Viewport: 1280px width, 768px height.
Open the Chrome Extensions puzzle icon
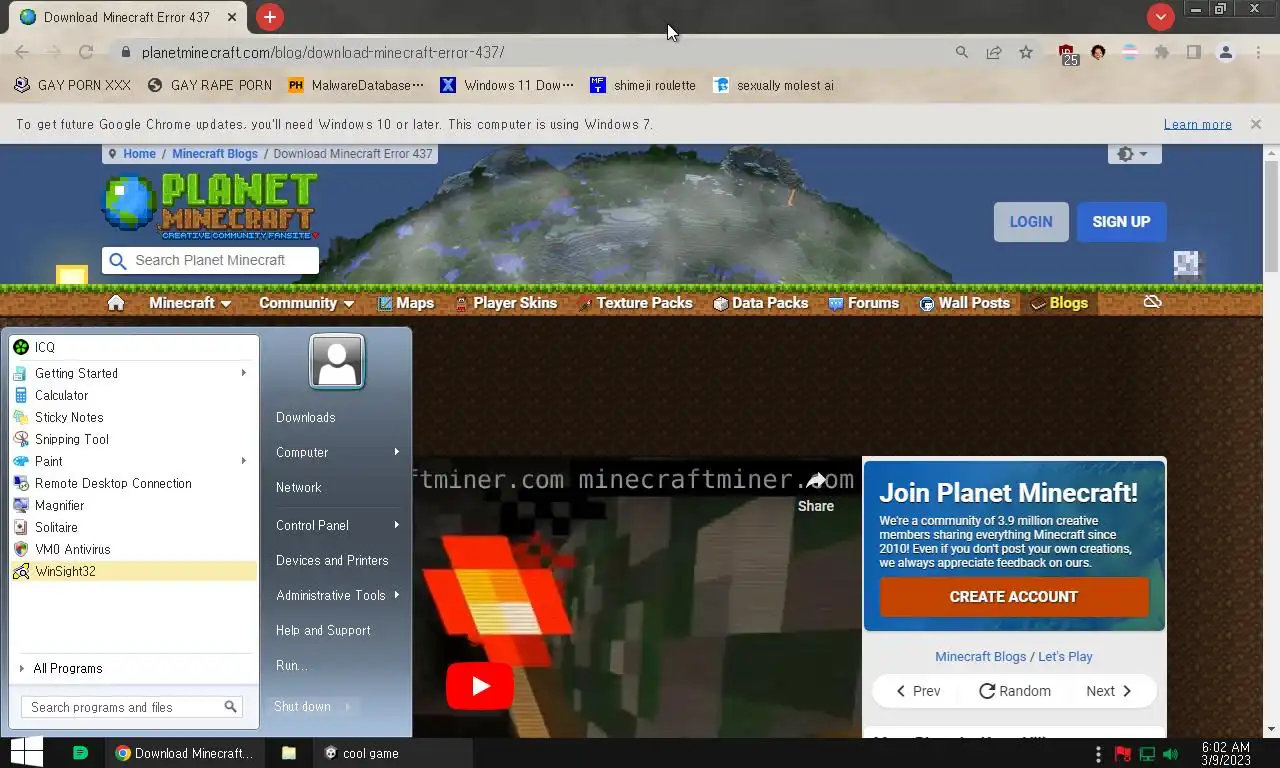pos(1162,52)
